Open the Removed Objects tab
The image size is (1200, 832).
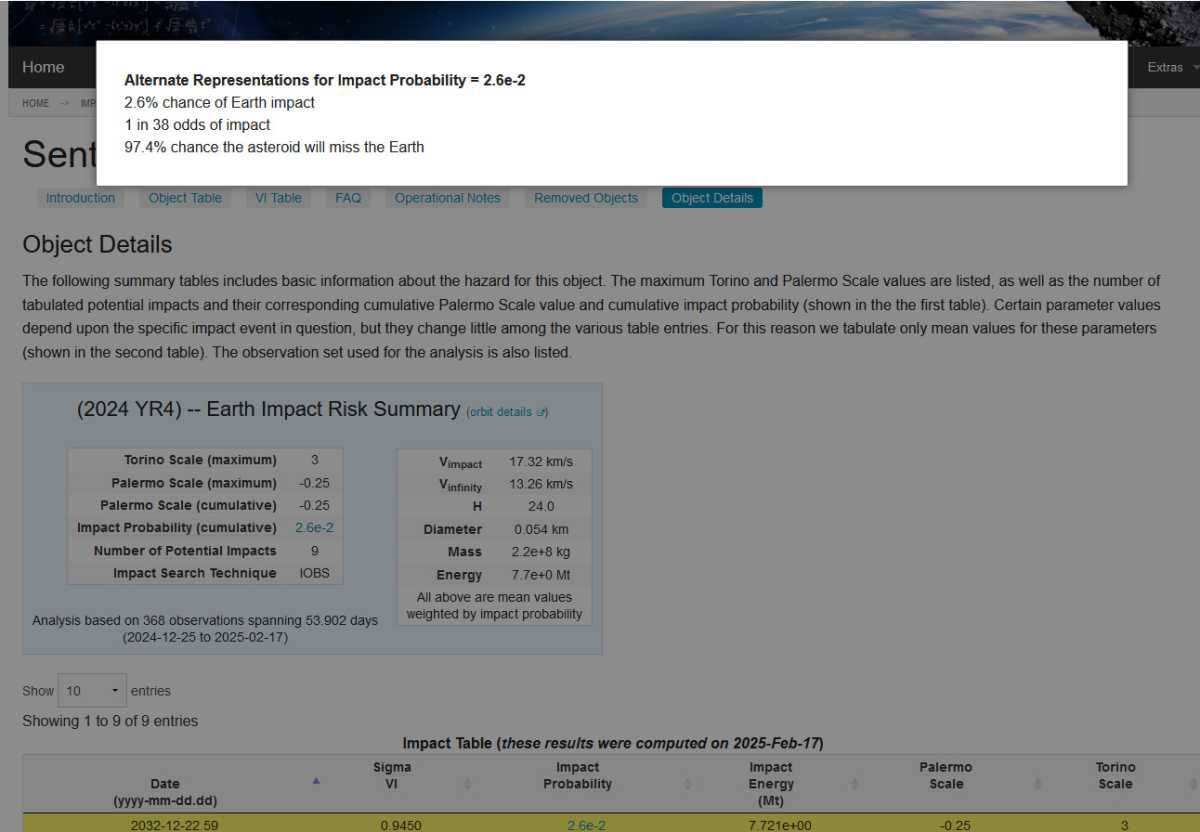(585, 198)
